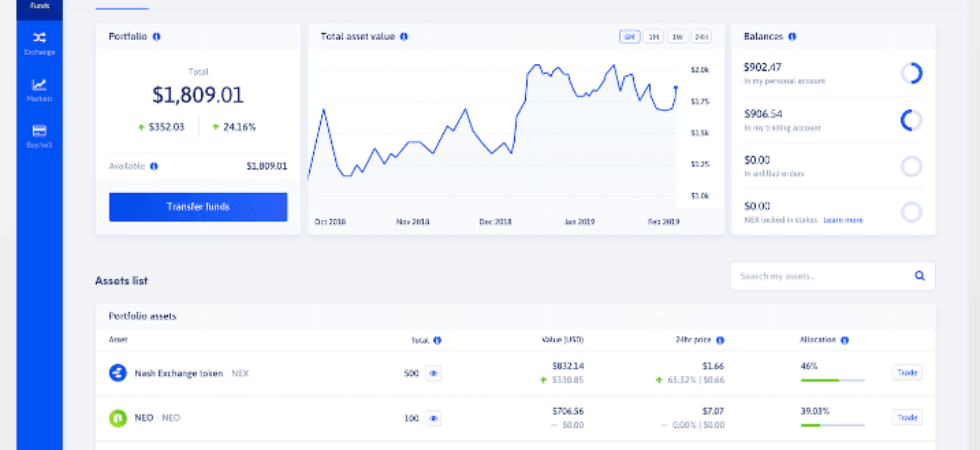Click info icon next to Balances heading
The width and height of the screenshot is (980, 450).
(x=792, y=36)
